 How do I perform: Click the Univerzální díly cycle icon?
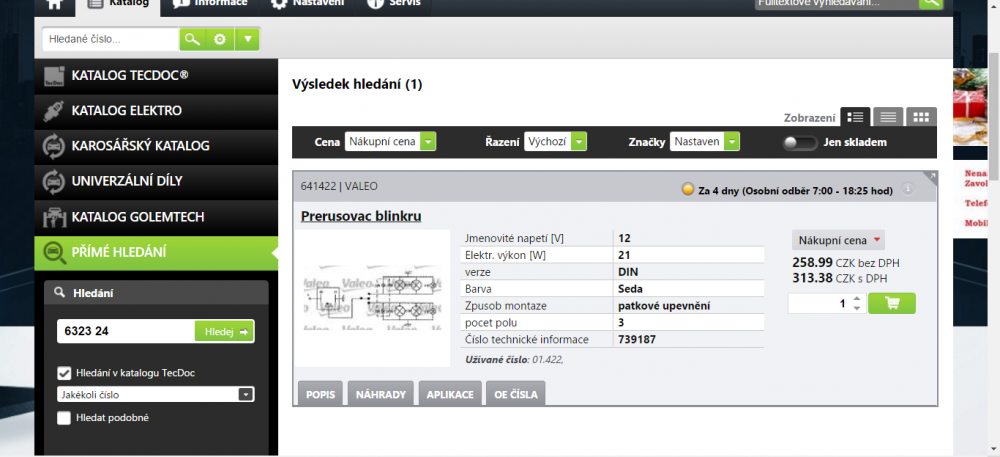pos(54,182)
